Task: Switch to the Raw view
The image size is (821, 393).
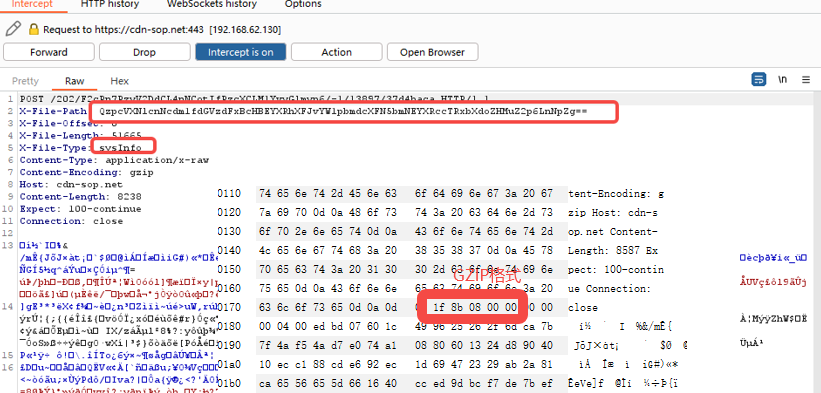Action: coord(74,81)
